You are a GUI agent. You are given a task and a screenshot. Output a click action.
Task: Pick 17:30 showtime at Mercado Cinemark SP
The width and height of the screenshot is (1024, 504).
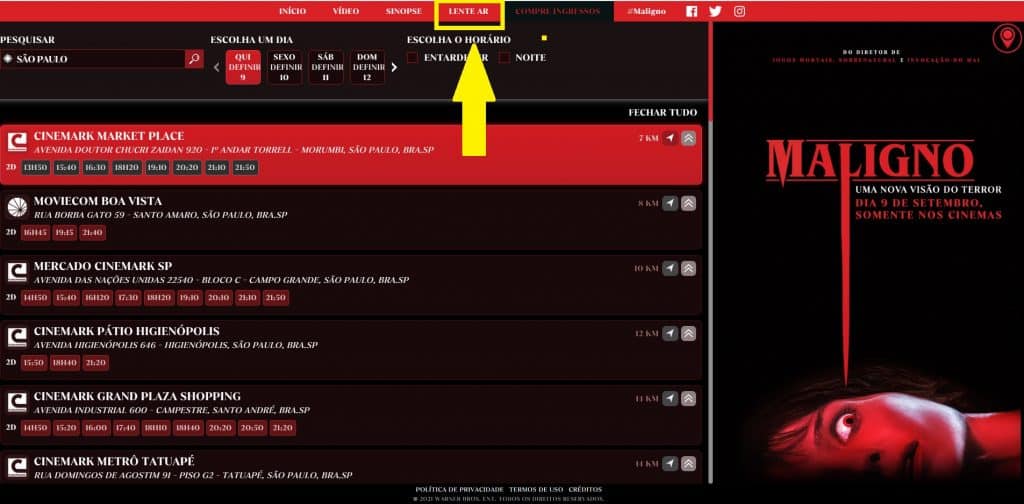128,298
